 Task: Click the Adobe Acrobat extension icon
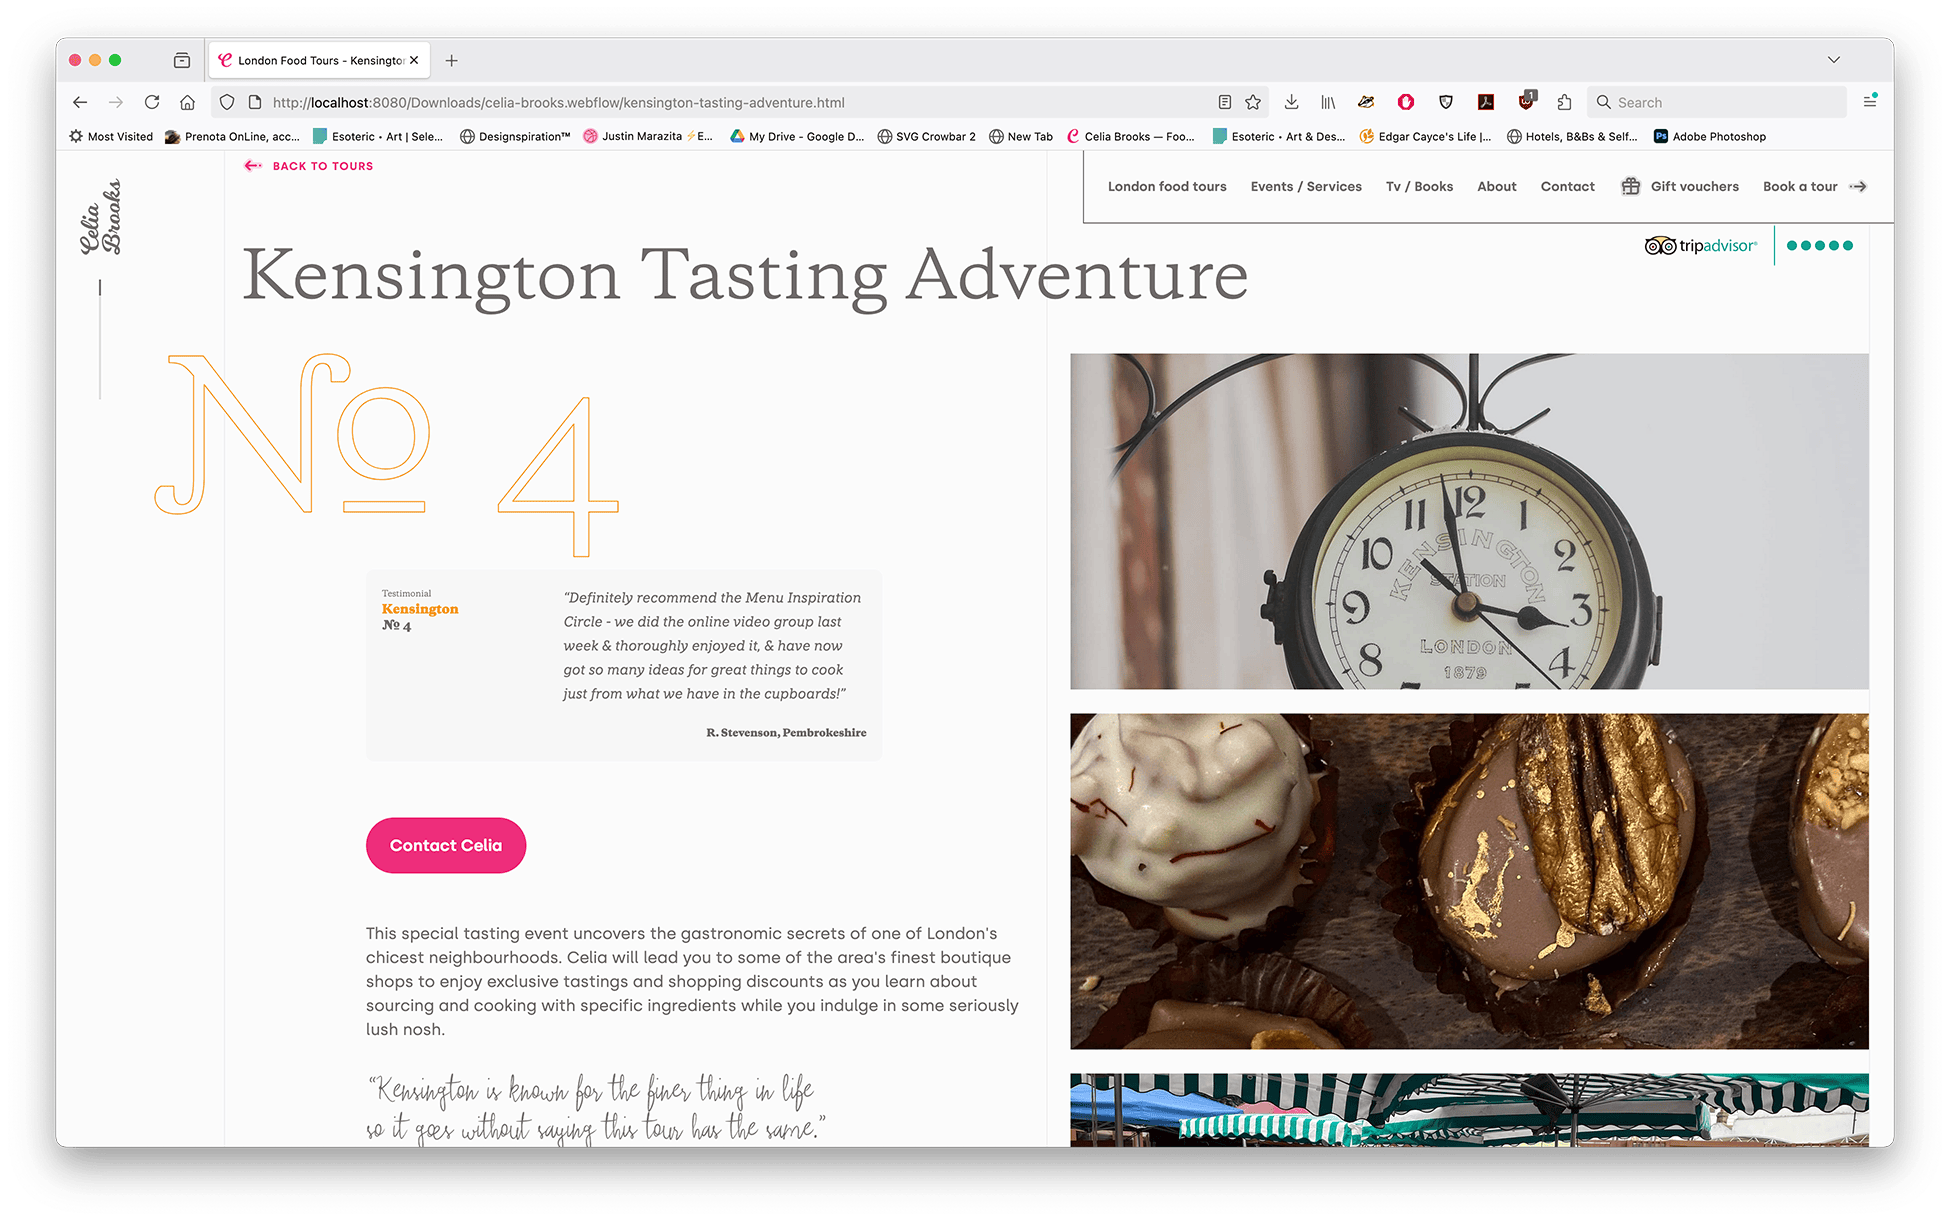(1486, 102)
